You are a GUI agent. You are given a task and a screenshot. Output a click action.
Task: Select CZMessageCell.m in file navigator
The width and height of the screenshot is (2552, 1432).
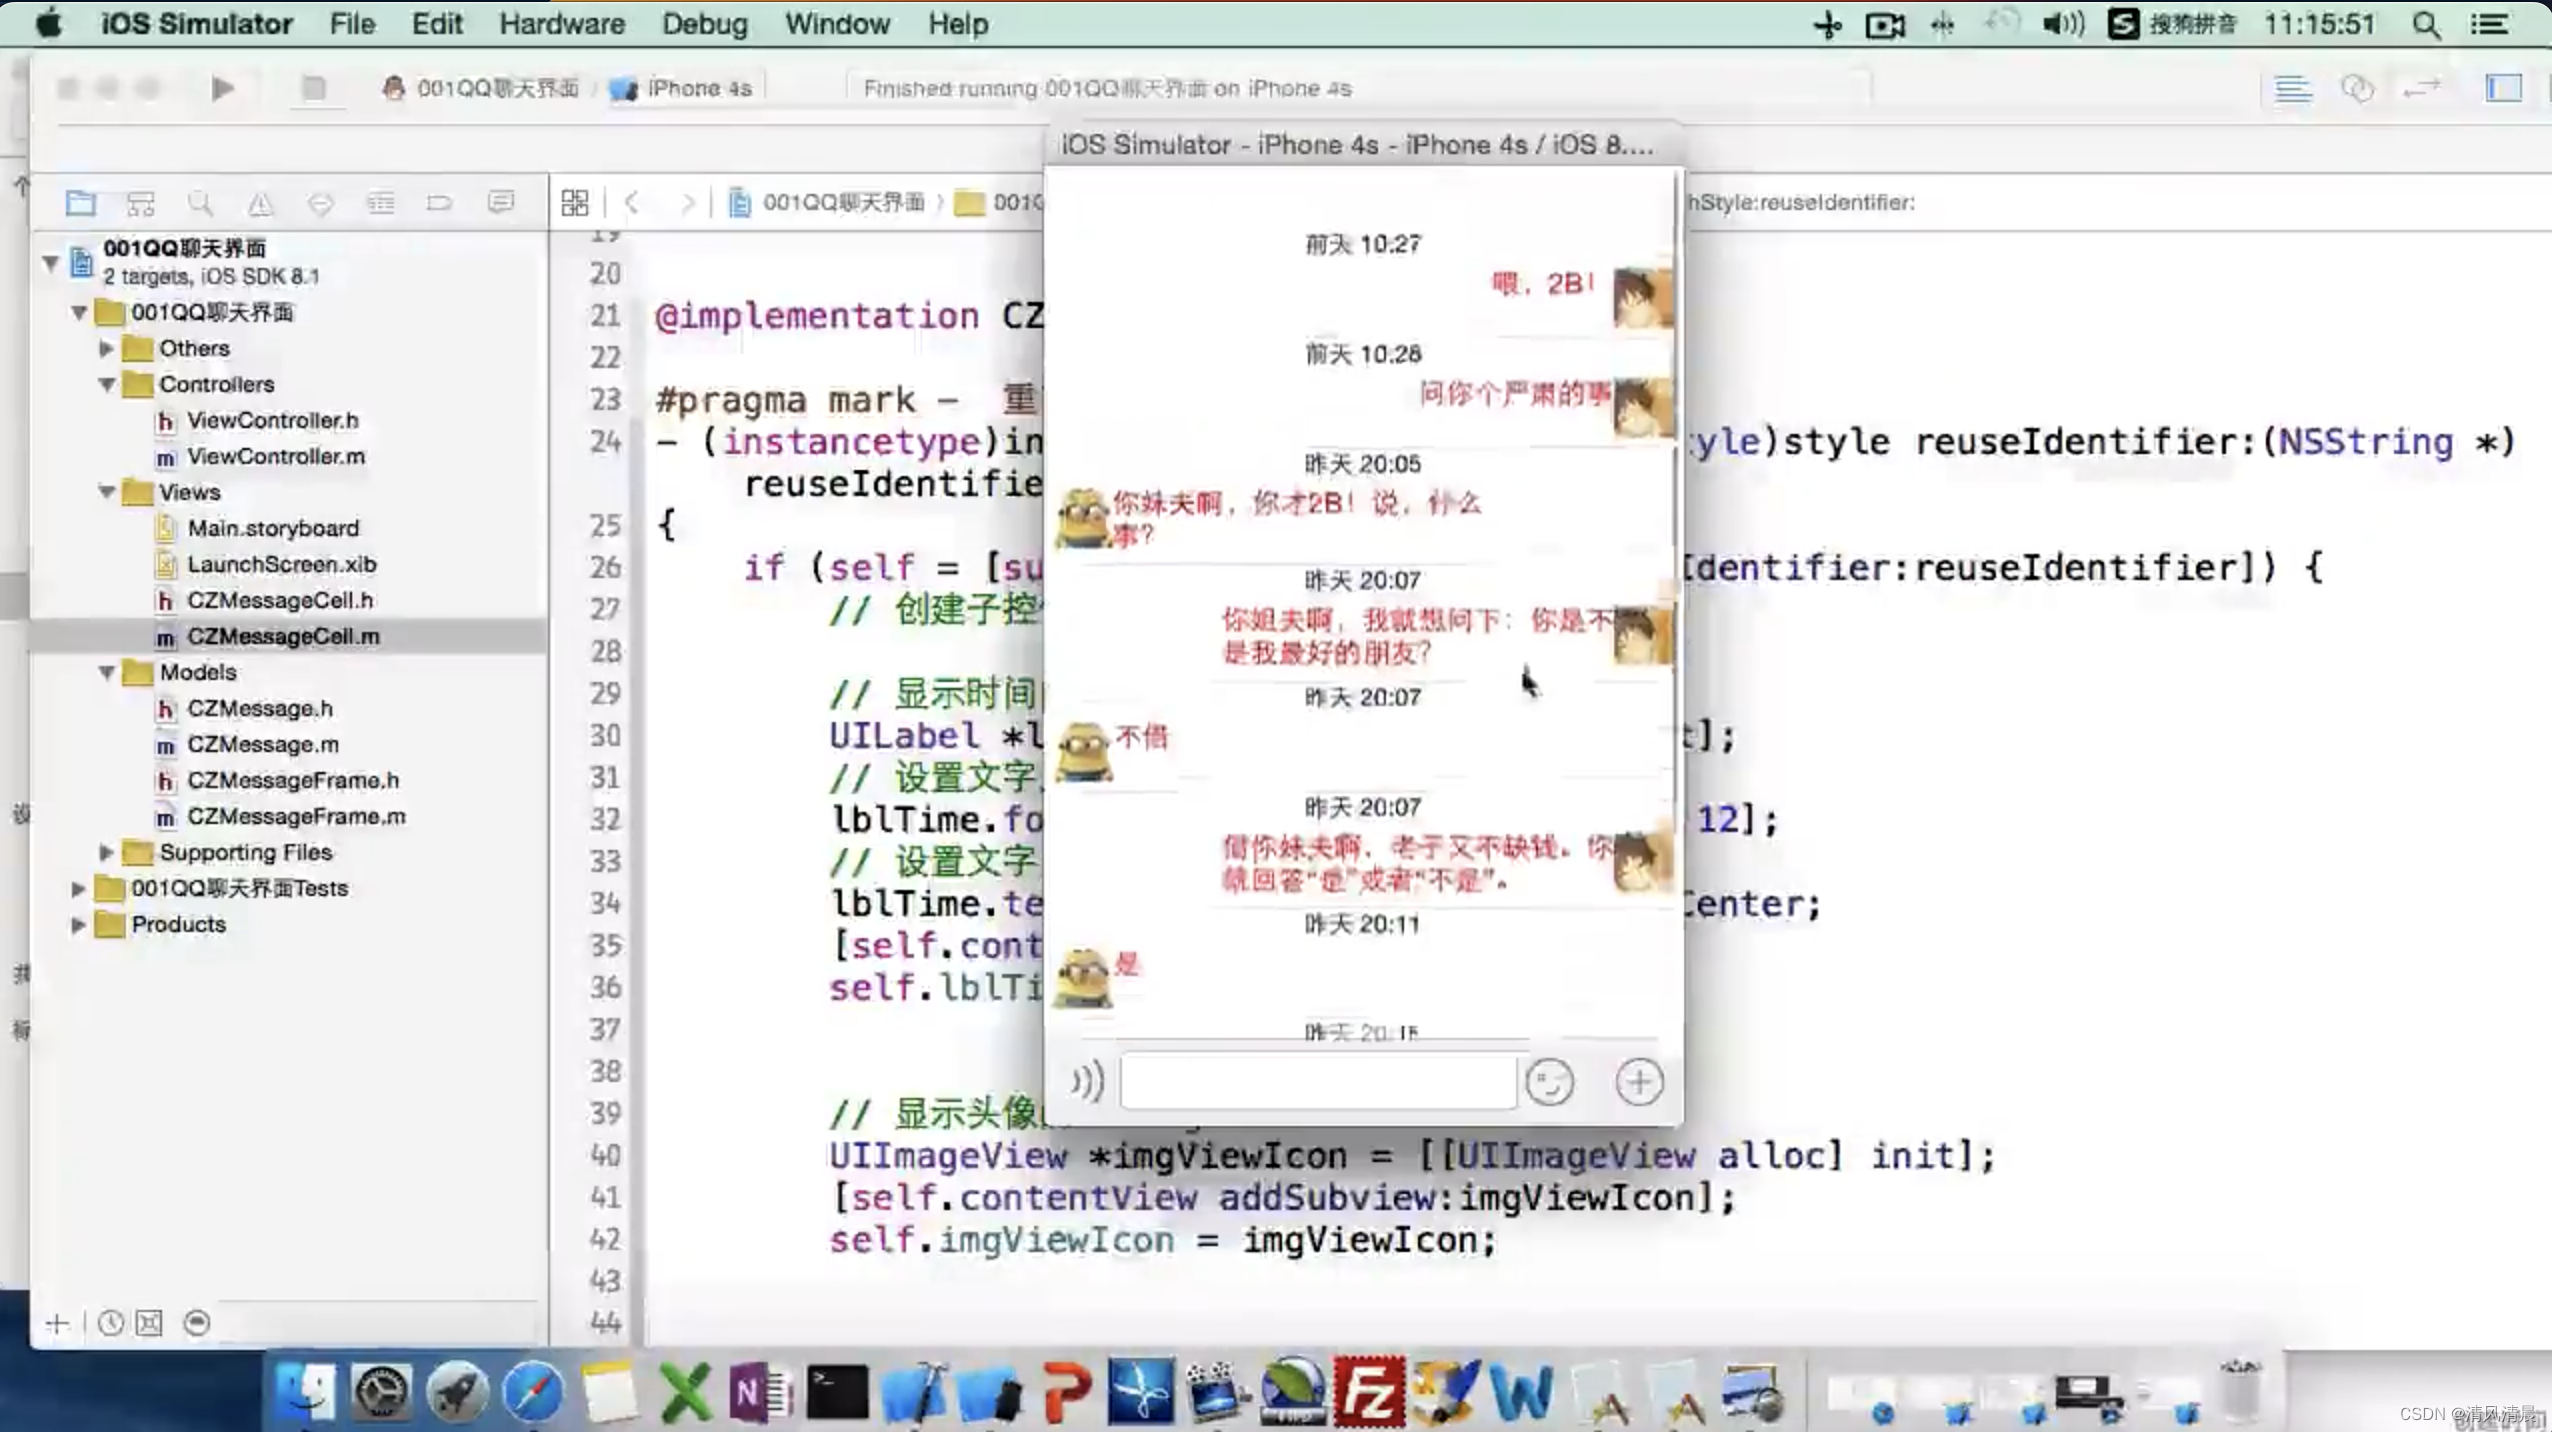282,634
